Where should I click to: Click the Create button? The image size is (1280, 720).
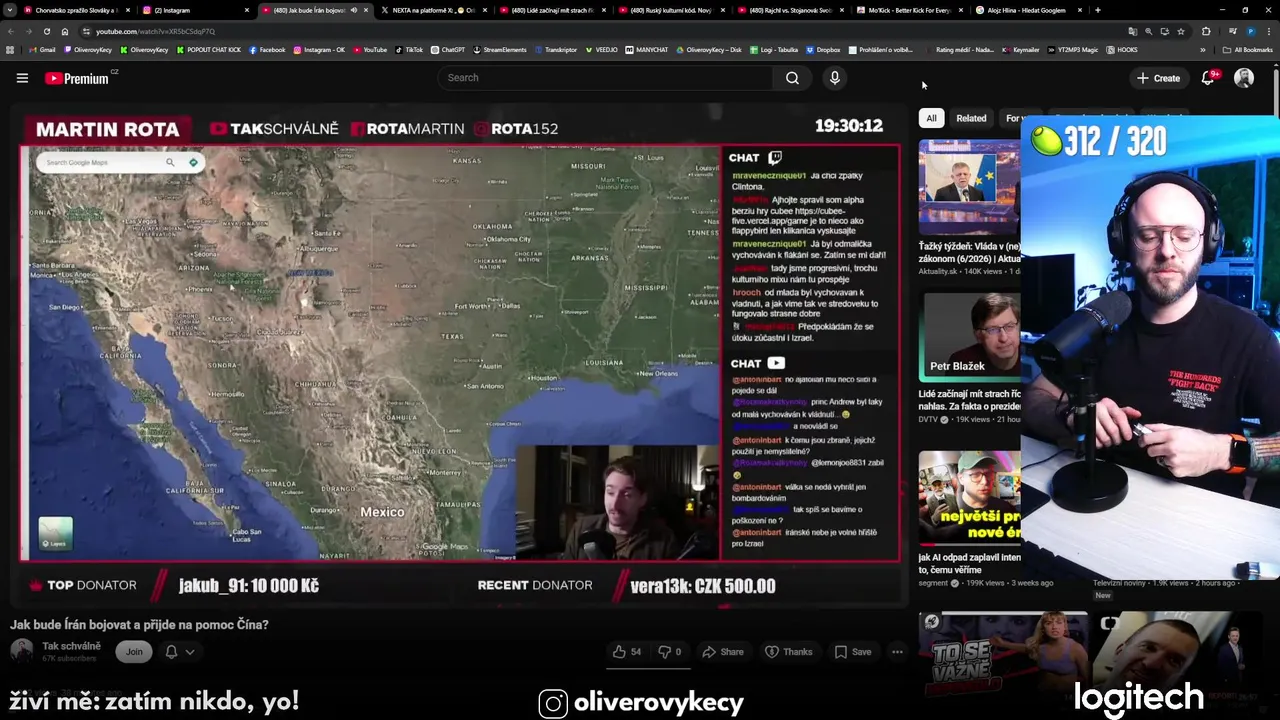click(1158, 78)
